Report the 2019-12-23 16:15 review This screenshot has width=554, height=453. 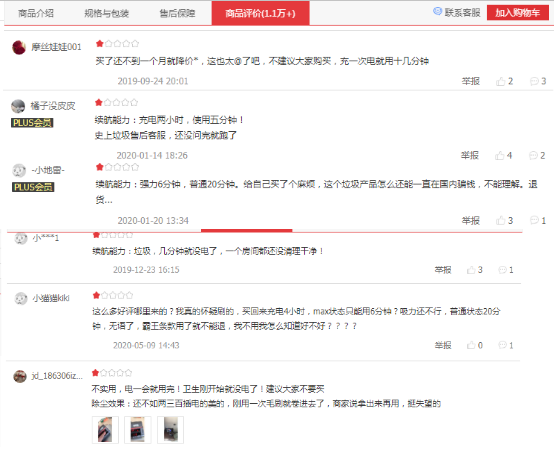[x=443, y=270]
